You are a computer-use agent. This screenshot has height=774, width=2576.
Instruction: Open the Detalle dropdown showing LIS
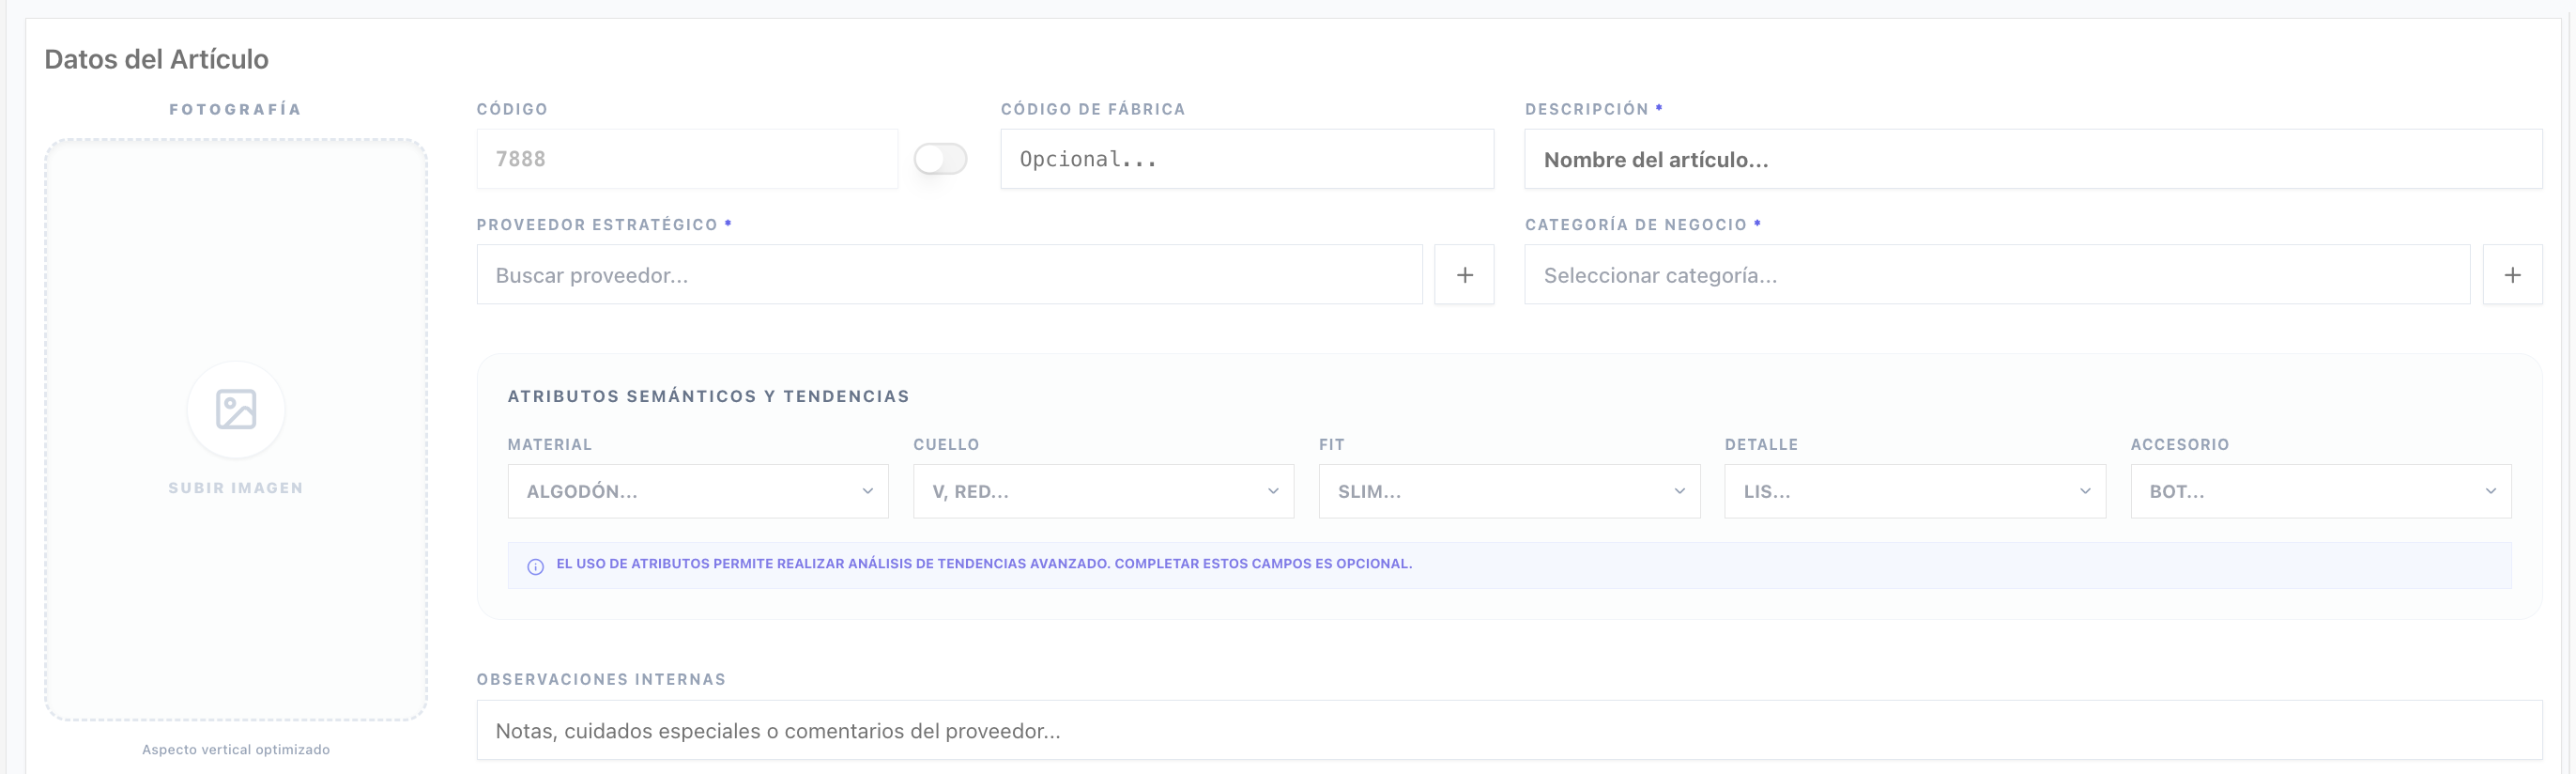pyautogui.click(x=1915, y=491)
